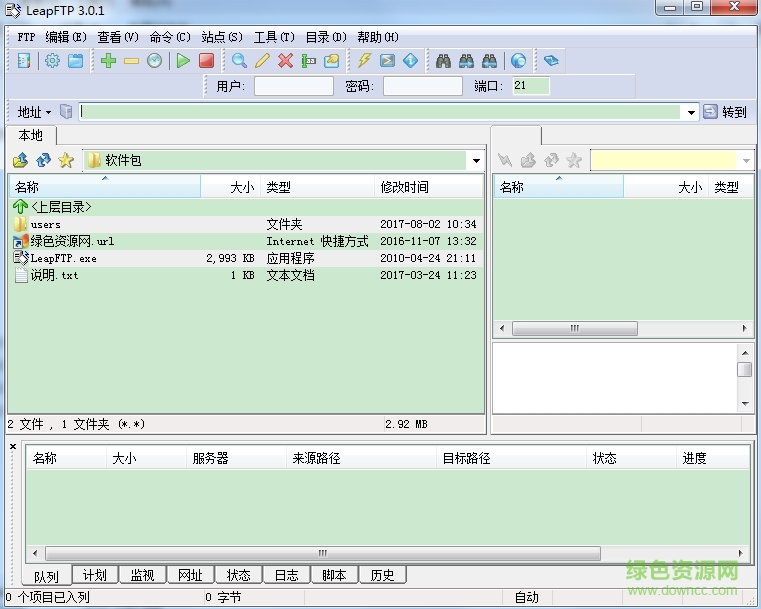Expand the 软件包 local folder dropdown
Image resolution: width=761 pixels, height=609 pixels.
(x=476, y=161)
